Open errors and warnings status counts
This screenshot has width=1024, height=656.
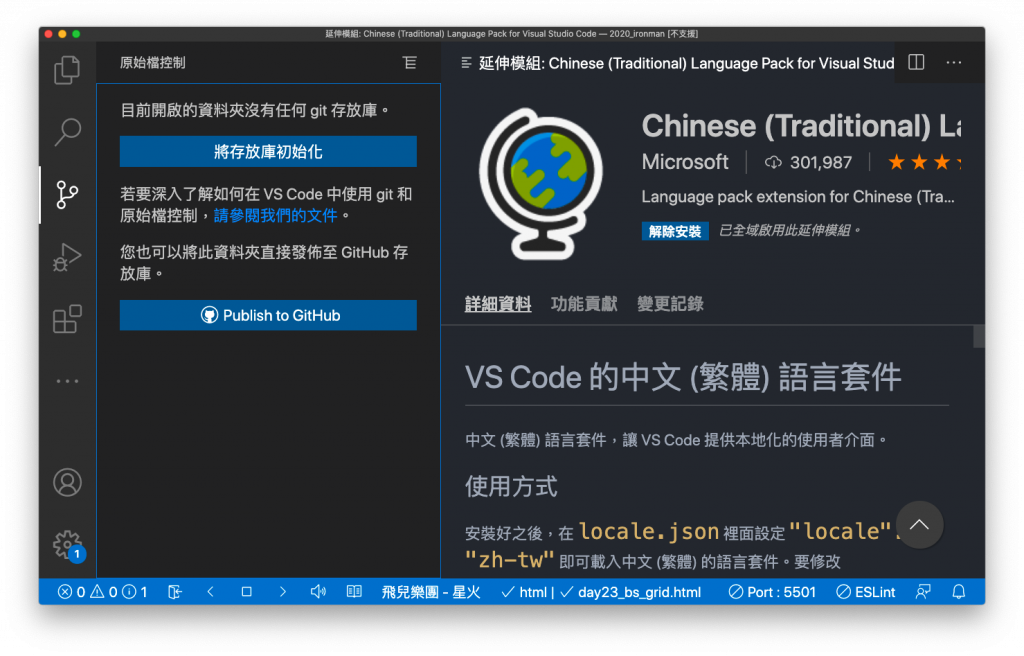[x=103, y=592]
